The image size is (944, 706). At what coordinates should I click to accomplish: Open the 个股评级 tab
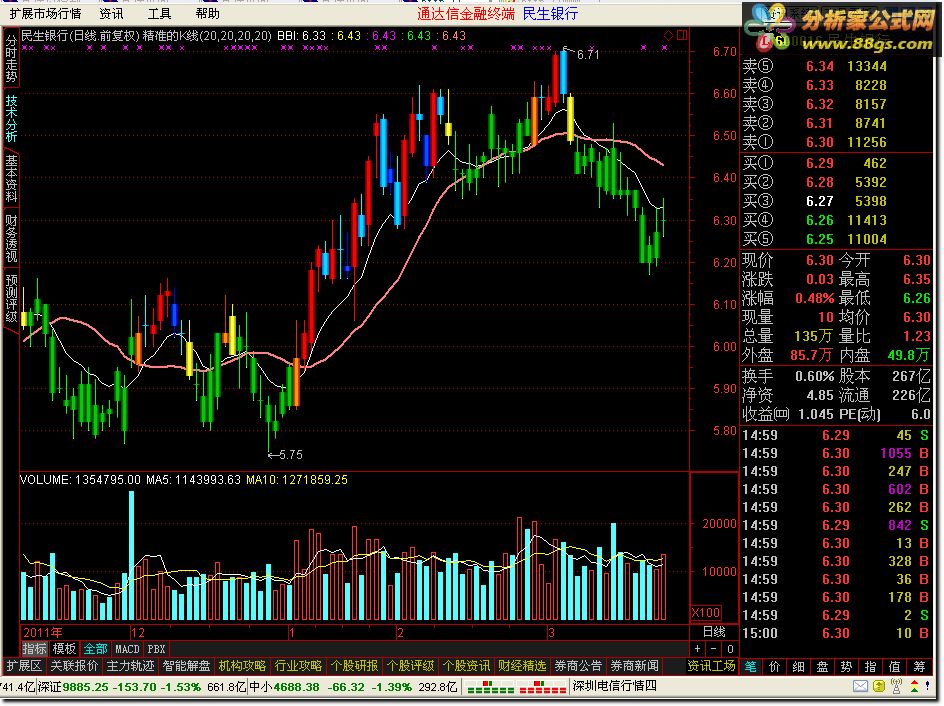(x=410, y=666)
